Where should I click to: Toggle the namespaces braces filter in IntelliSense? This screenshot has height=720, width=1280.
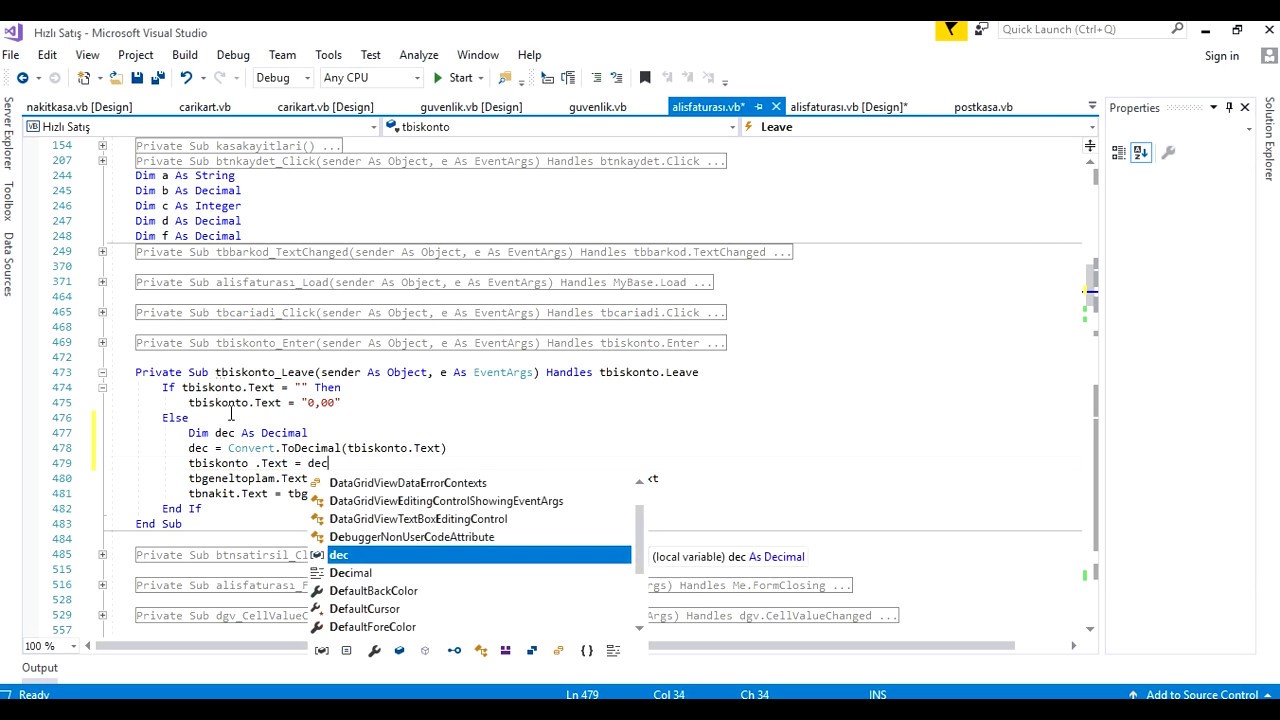point(587,651)
